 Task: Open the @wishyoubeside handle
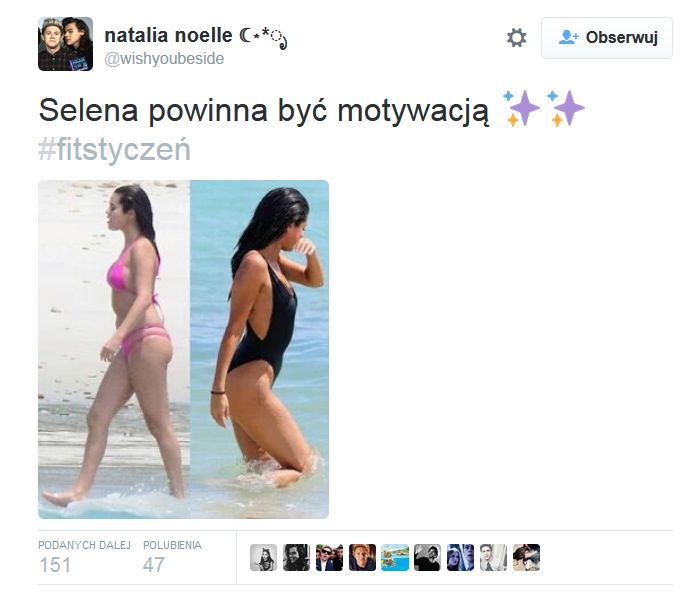(x=164, y=59)
